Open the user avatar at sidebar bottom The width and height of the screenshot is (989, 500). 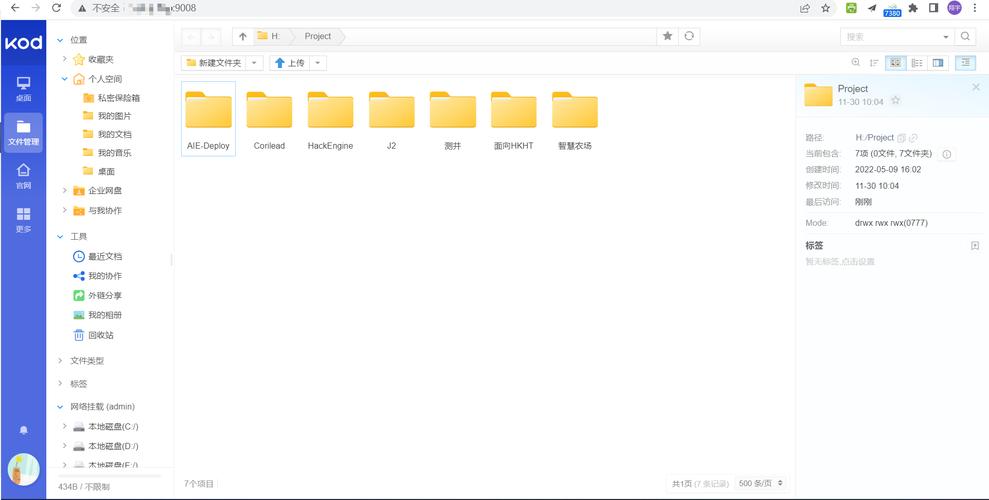click(23, 469)
